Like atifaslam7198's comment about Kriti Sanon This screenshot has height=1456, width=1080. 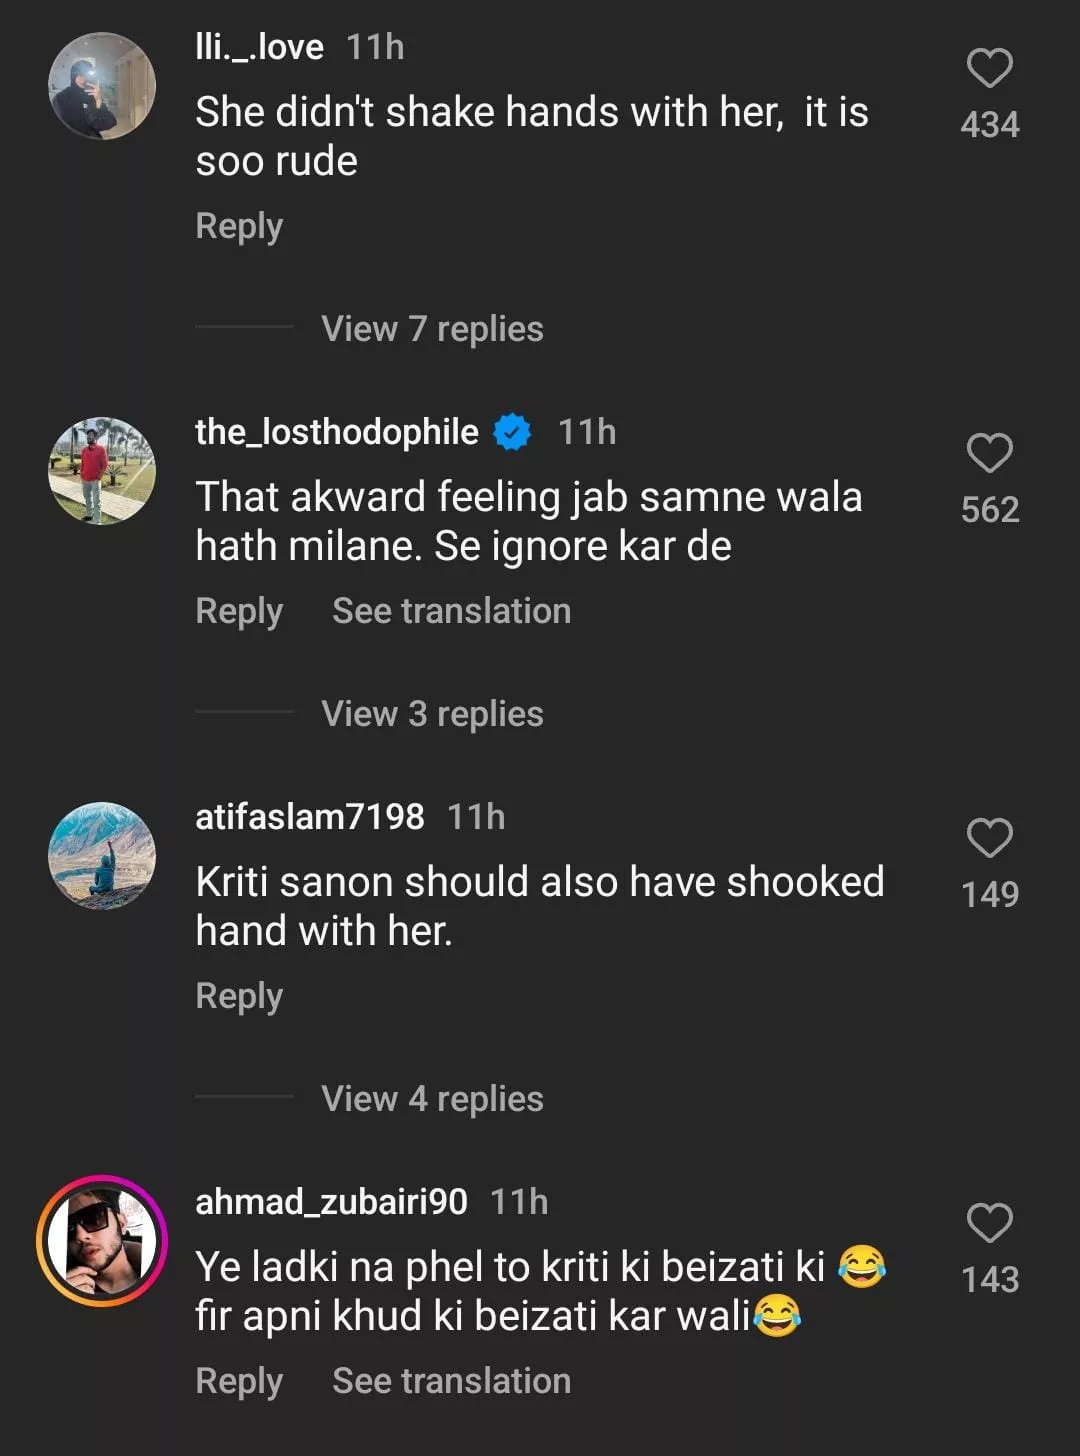coord(989,838)
